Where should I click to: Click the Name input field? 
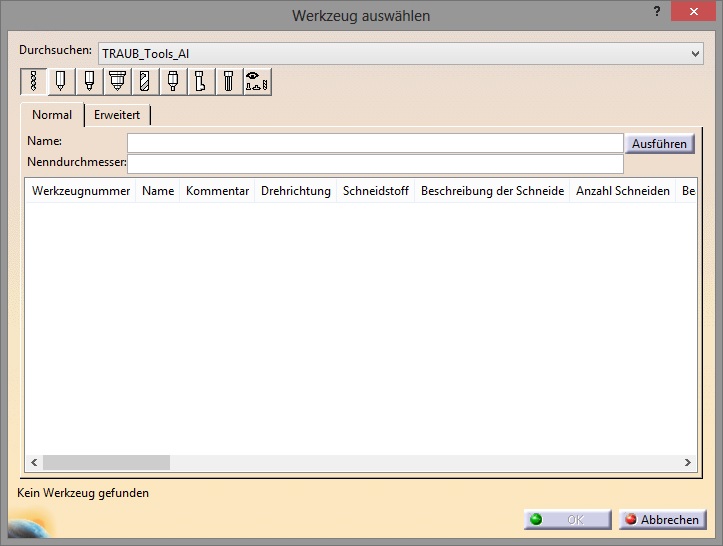tap(375, 143)
